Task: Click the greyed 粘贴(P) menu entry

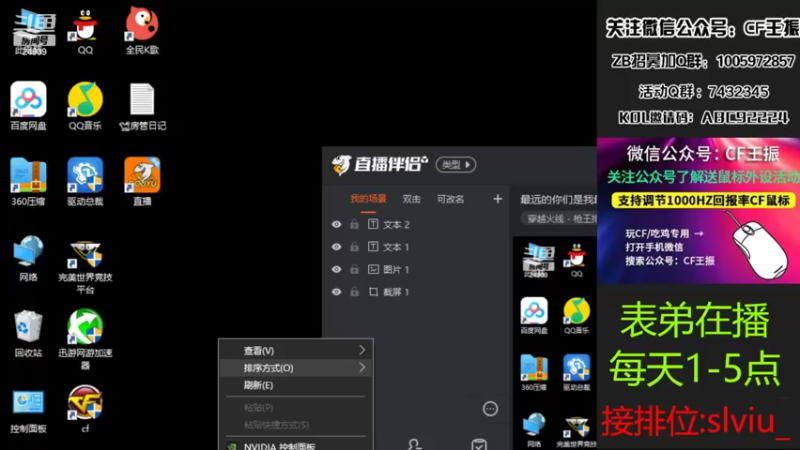Action: (296, 408)
